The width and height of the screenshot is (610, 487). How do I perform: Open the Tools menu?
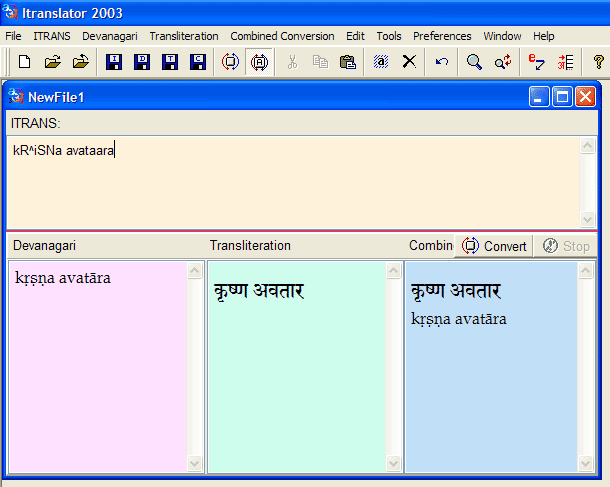pos(389,36)
